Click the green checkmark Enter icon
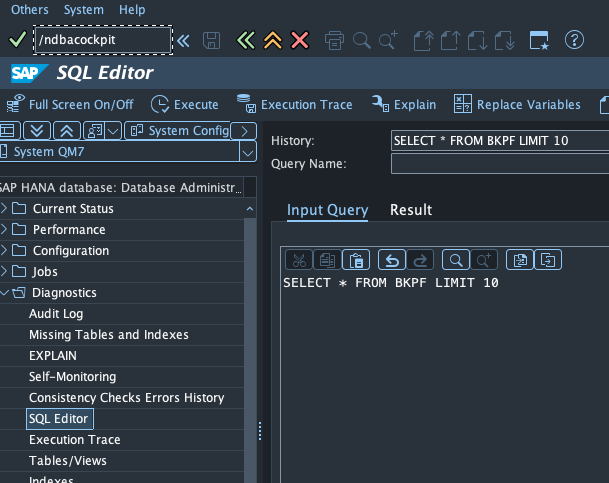This screenshot has width=609, height=483. click(x=17, y=39)
